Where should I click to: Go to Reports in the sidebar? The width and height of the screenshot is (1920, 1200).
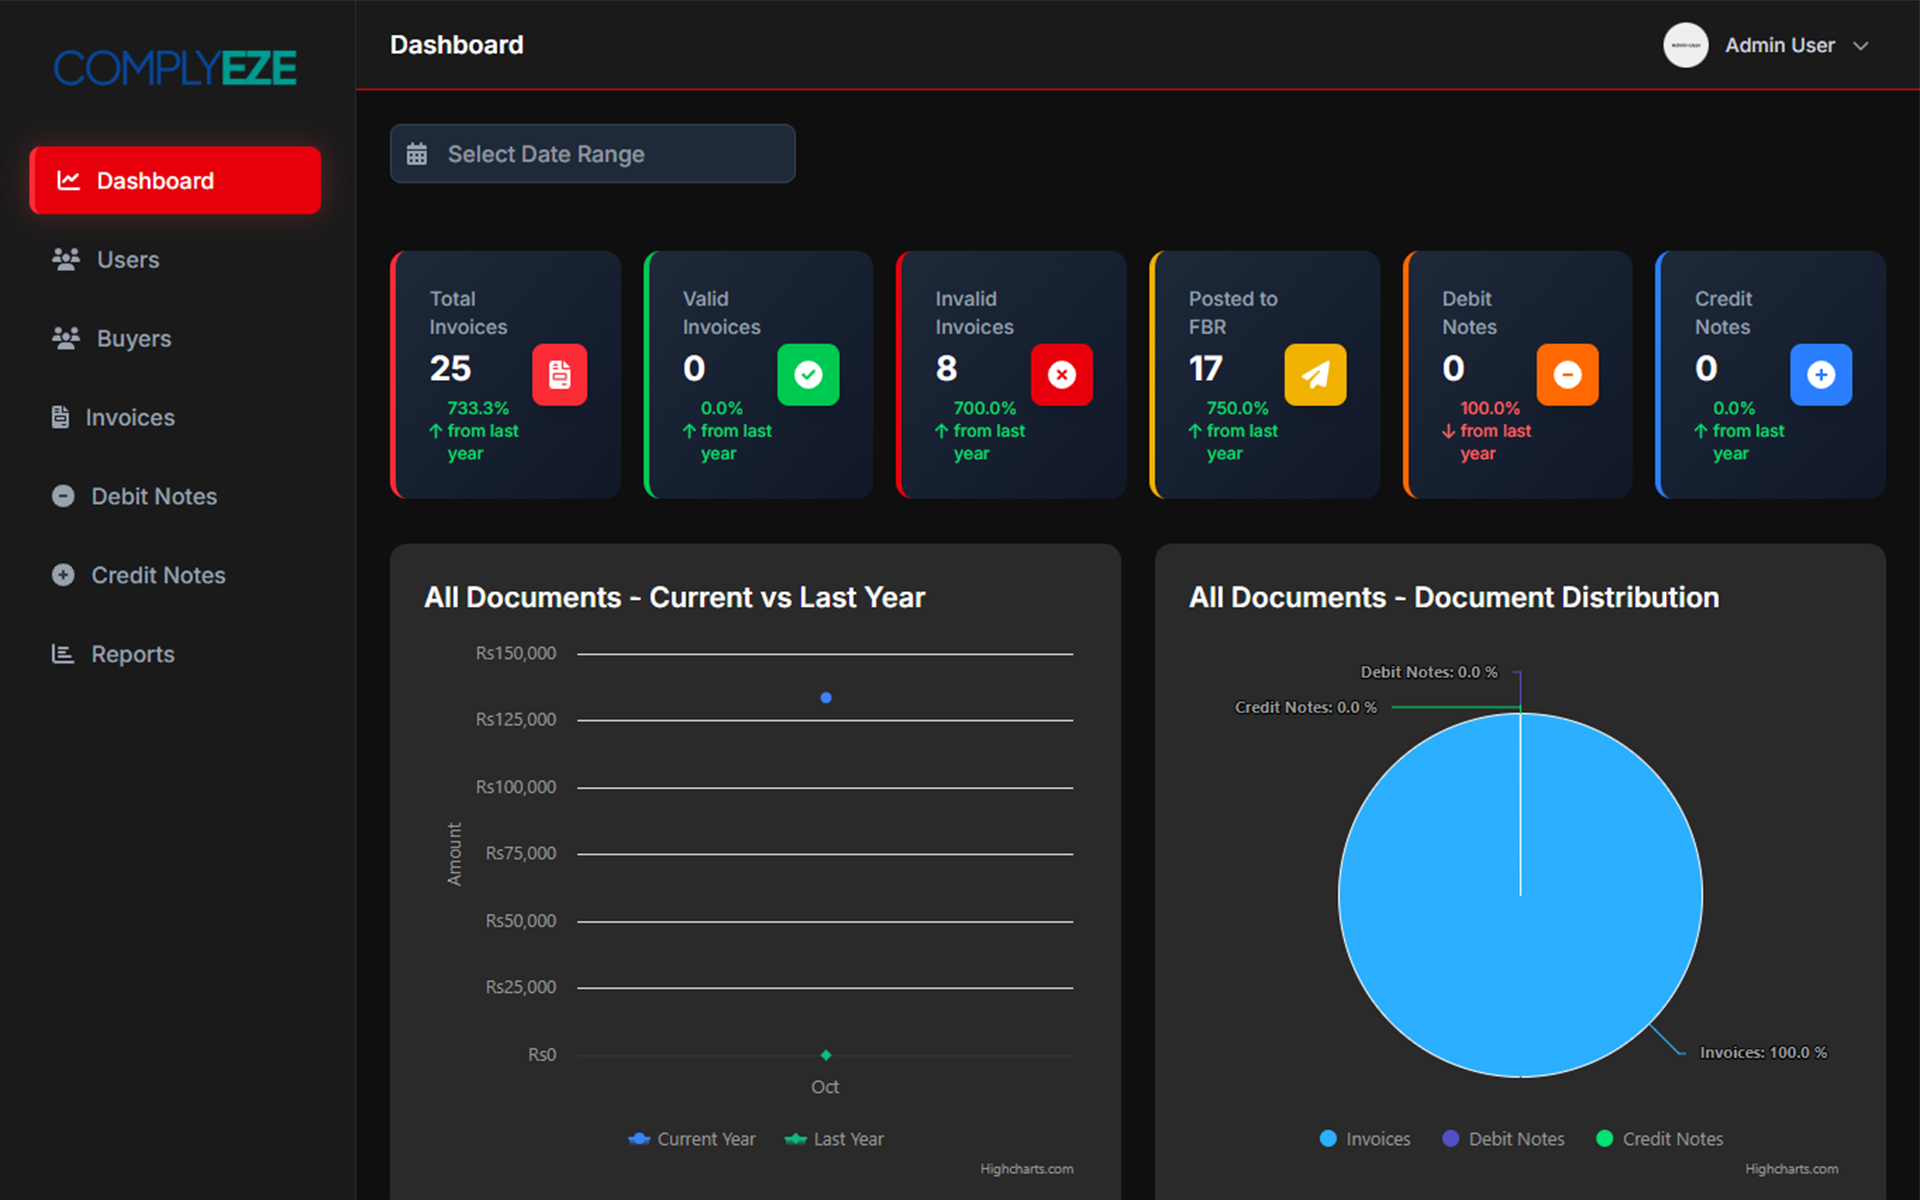(x=132, y=654)
